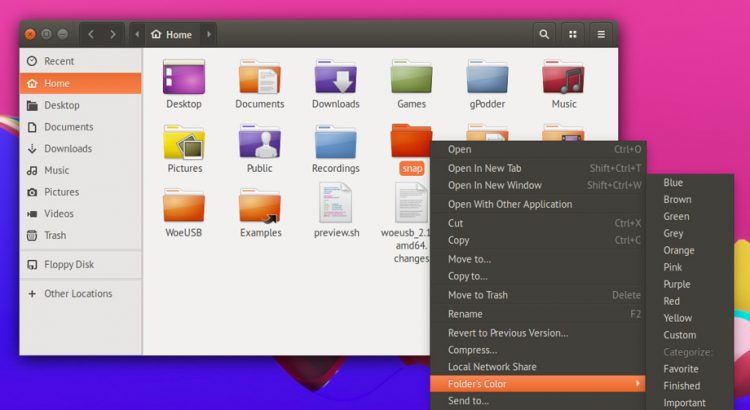The width and height of the screenshot is (750, 410).
Task: Select the preview.sh script file
Action: (335, 203)
